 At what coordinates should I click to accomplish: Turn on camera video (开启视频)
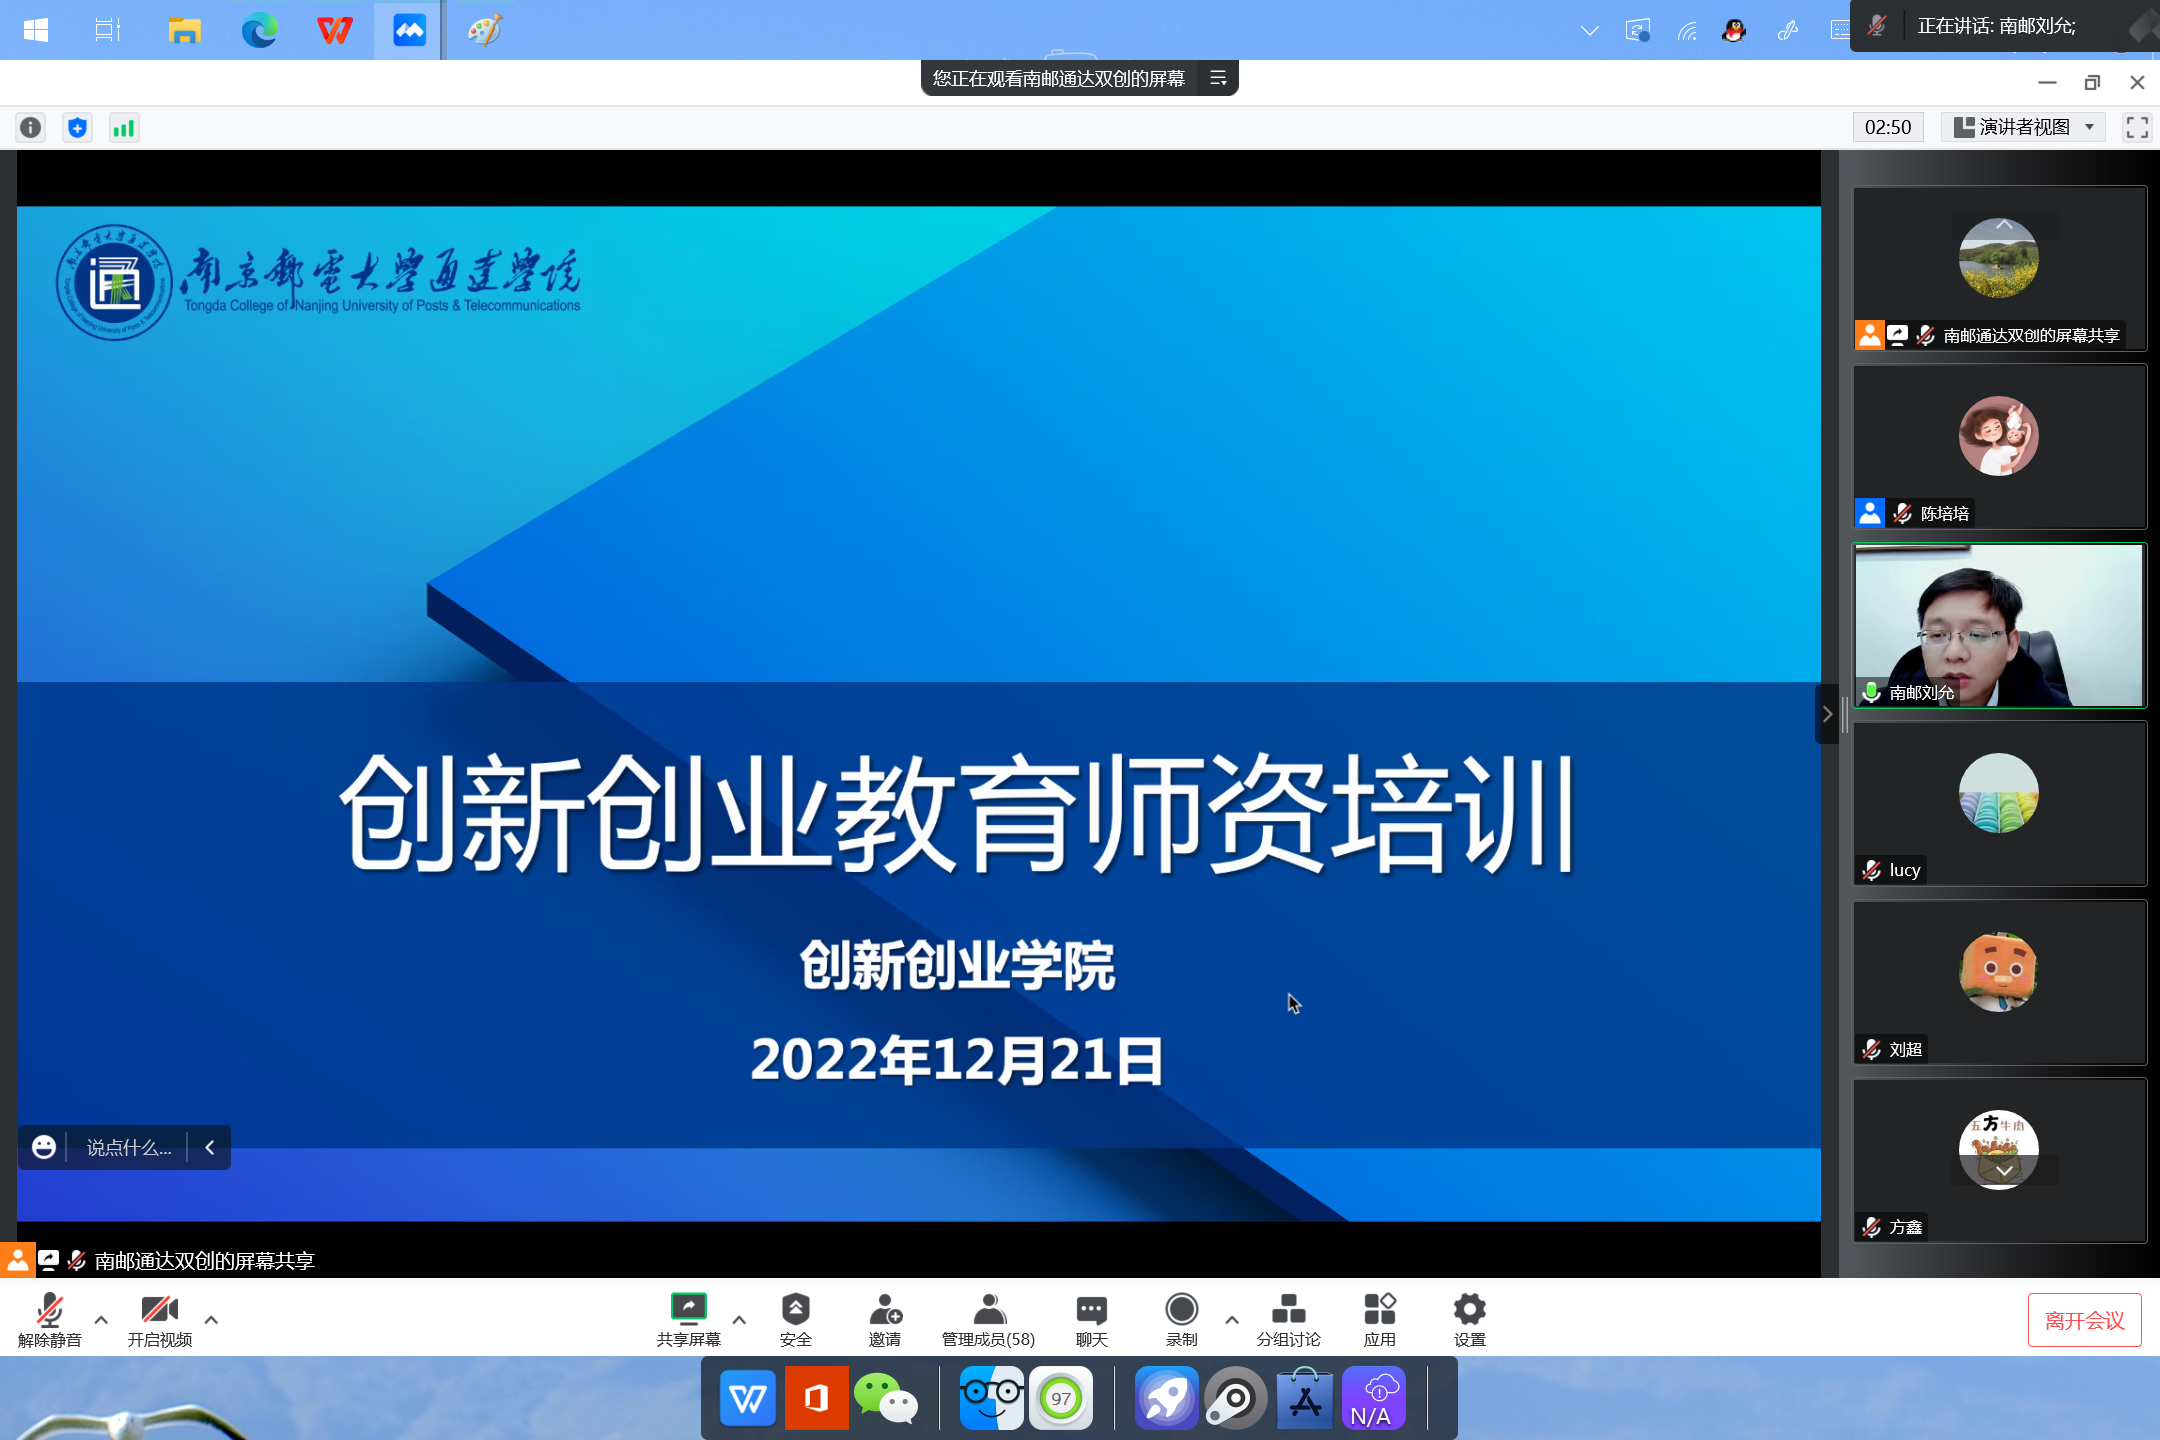tap(159, 1310)
